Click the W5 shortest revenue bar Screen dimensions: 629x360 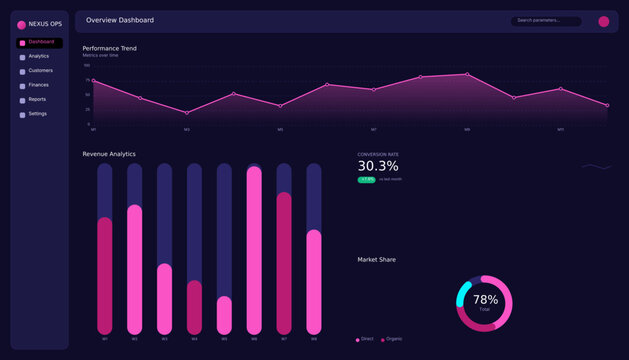coord(224,315)
